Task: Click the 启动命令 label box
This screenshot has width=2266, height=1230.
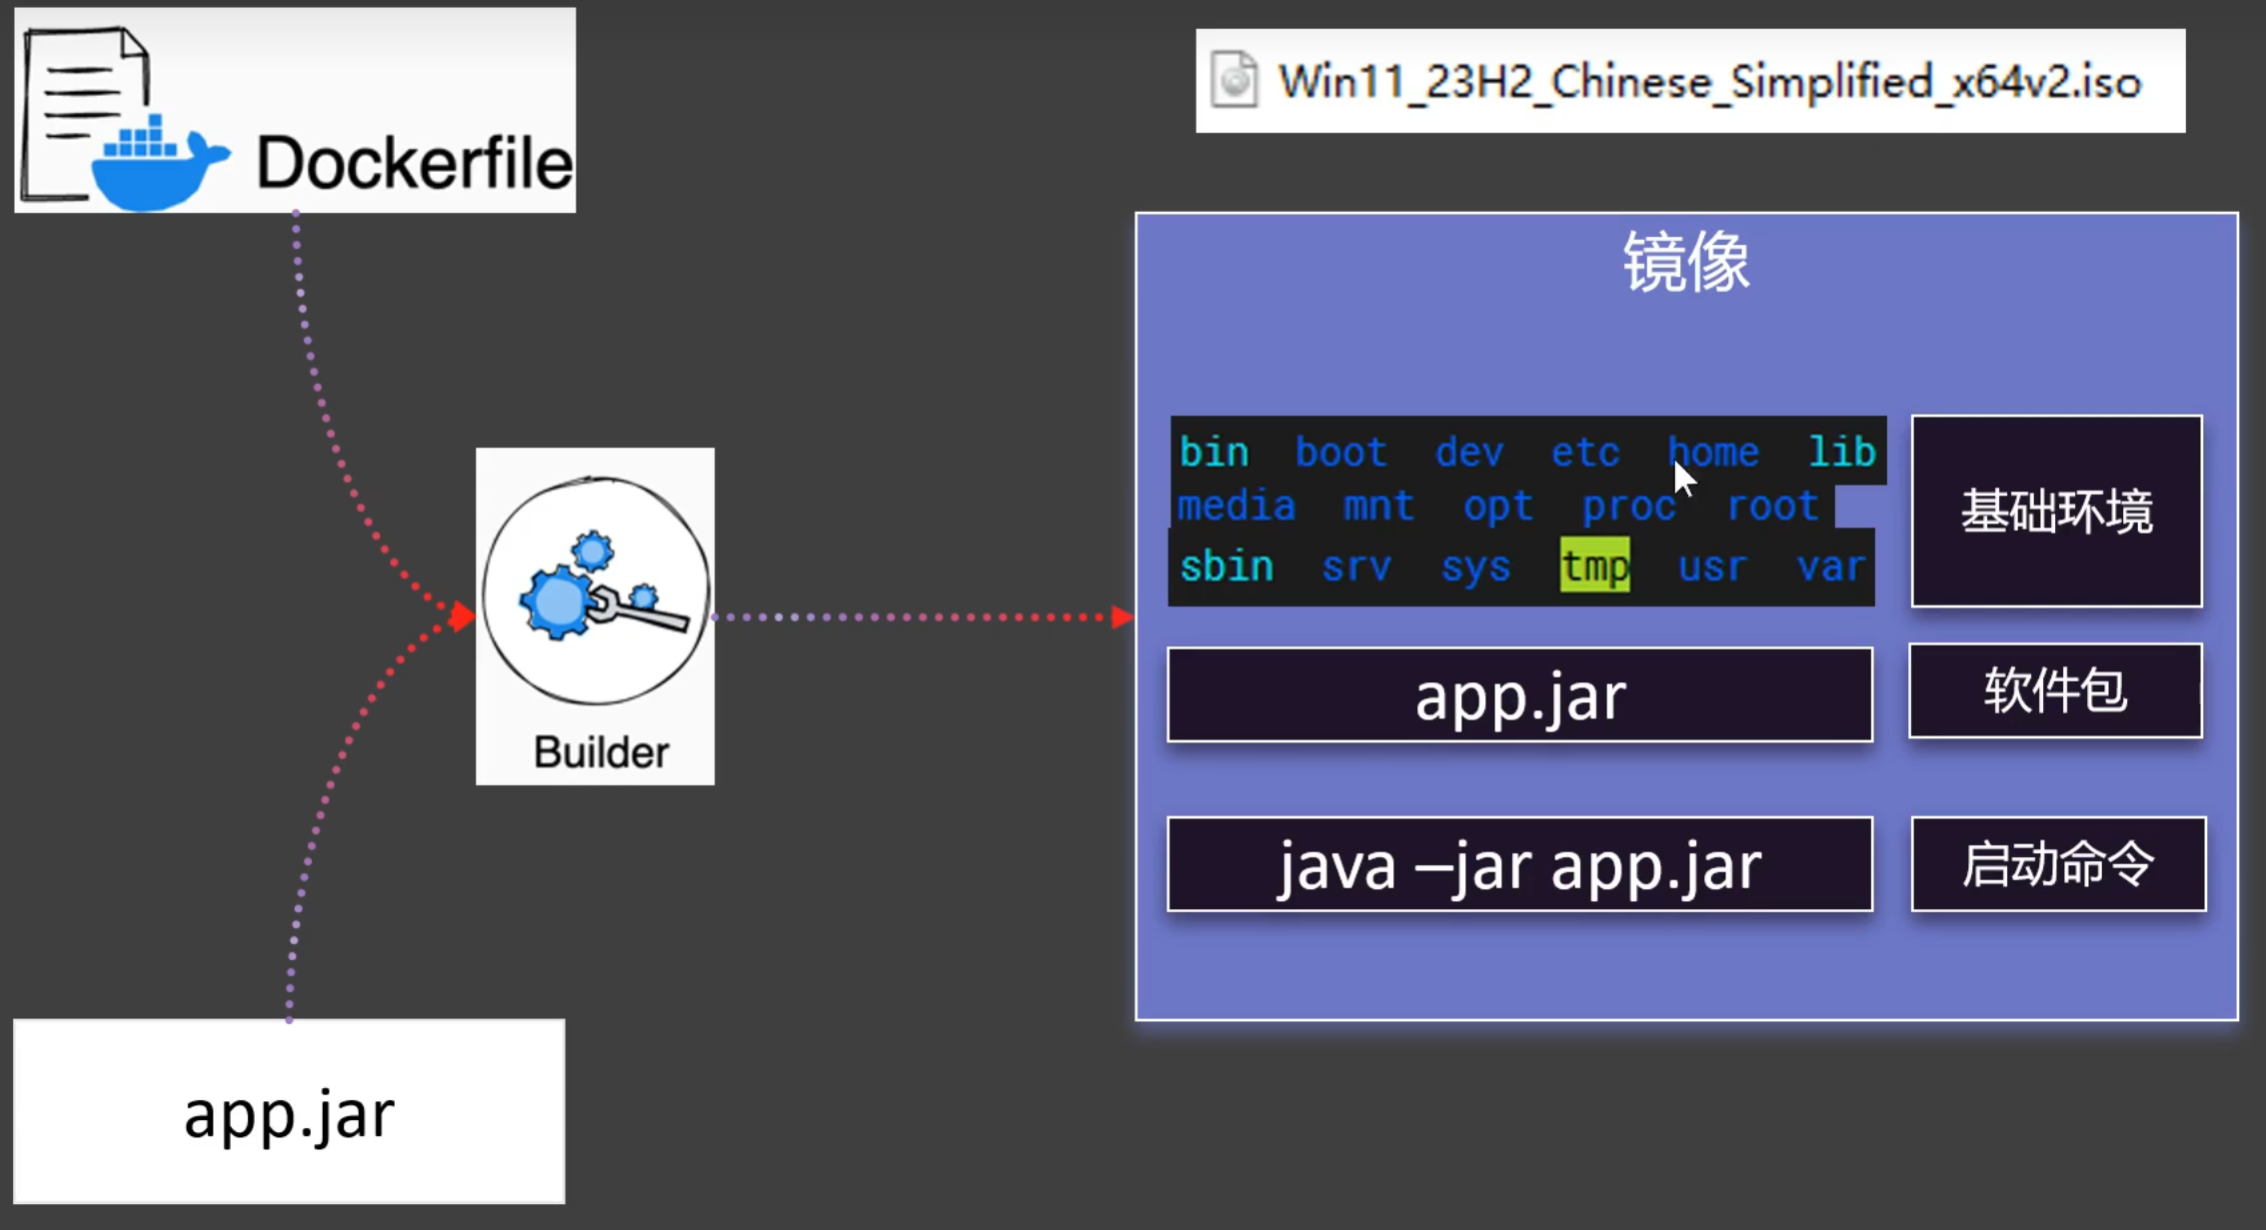Action: [x=2057, y=864]
